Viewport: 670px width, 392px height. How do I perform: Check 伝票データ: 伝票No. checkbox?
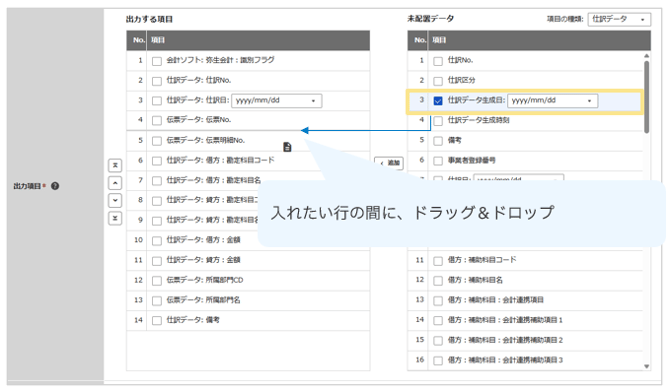pyautogui.click(x=157, y=121)
